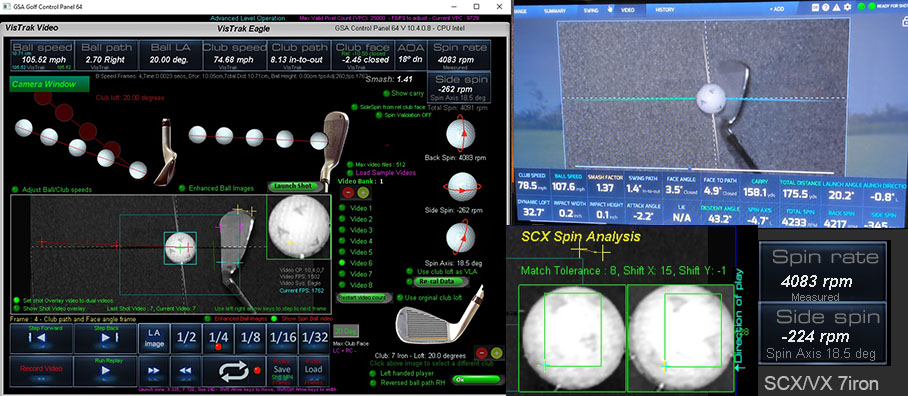Click the rewind double arrow icon
This screenshot has height=396, width=908.
pos(185,371)
